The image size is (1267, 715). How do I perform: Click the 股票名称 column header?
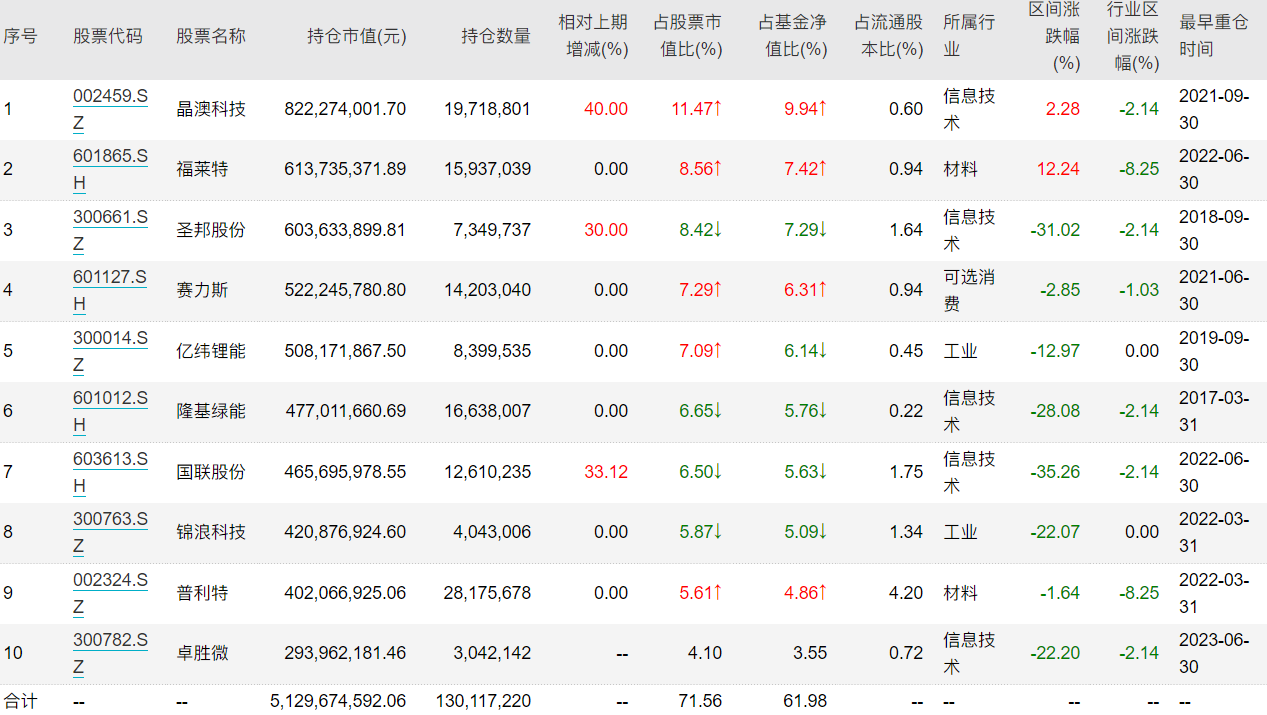point(211,36)
